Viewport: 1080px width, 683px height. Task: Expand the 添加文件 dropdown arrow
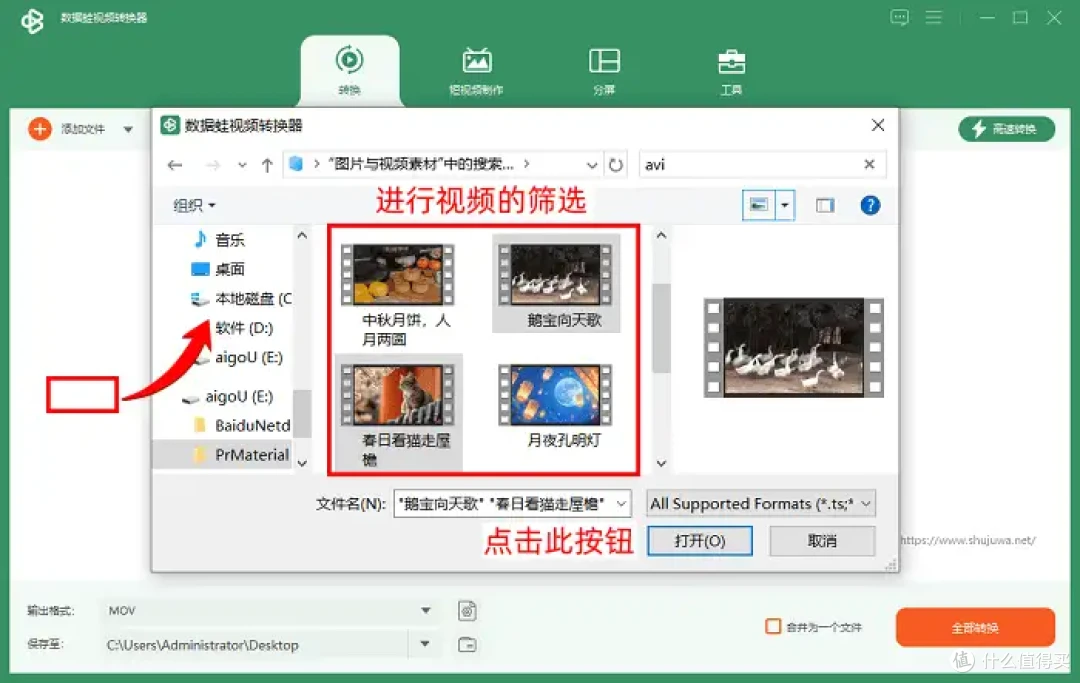tap(128, 129)
